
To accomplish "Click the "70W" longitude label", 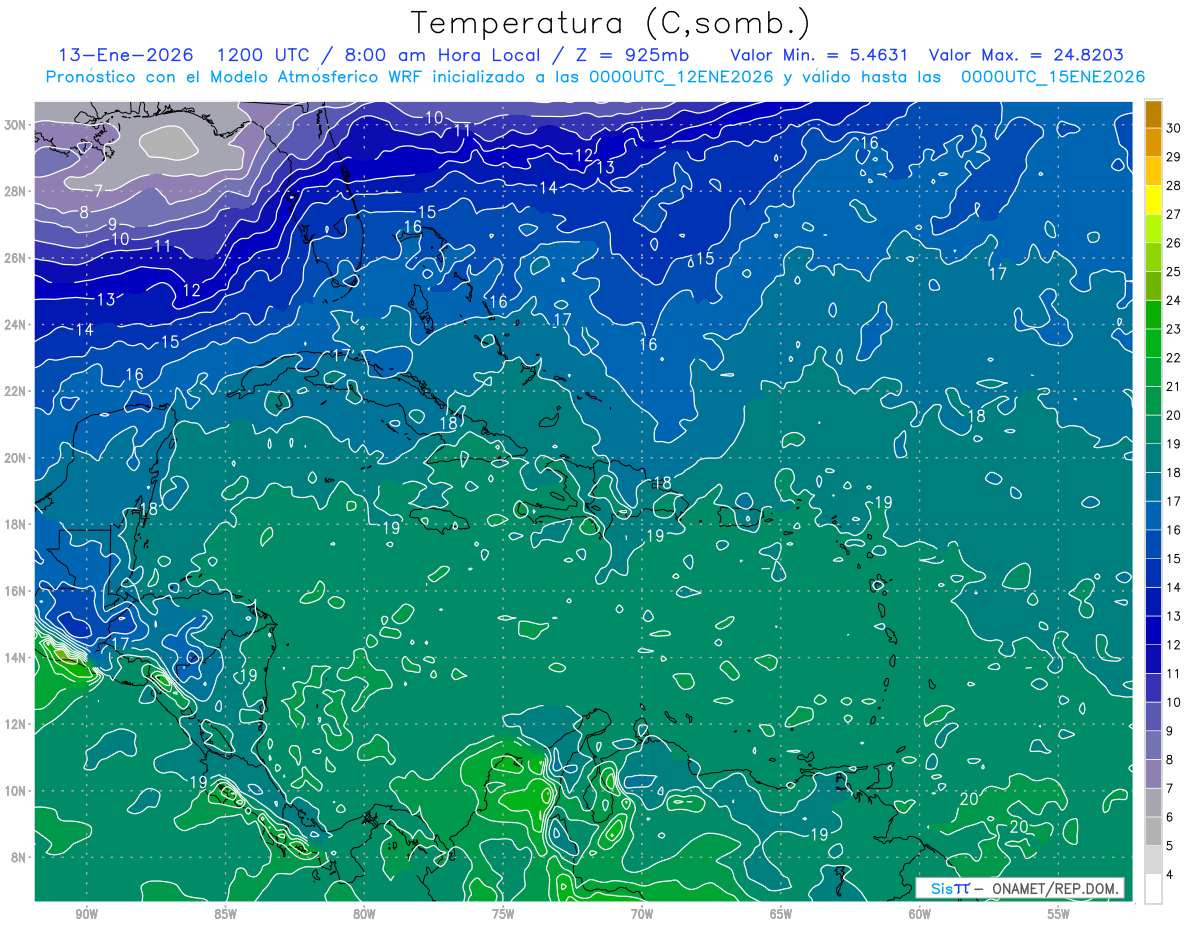I will coord(642,913).
